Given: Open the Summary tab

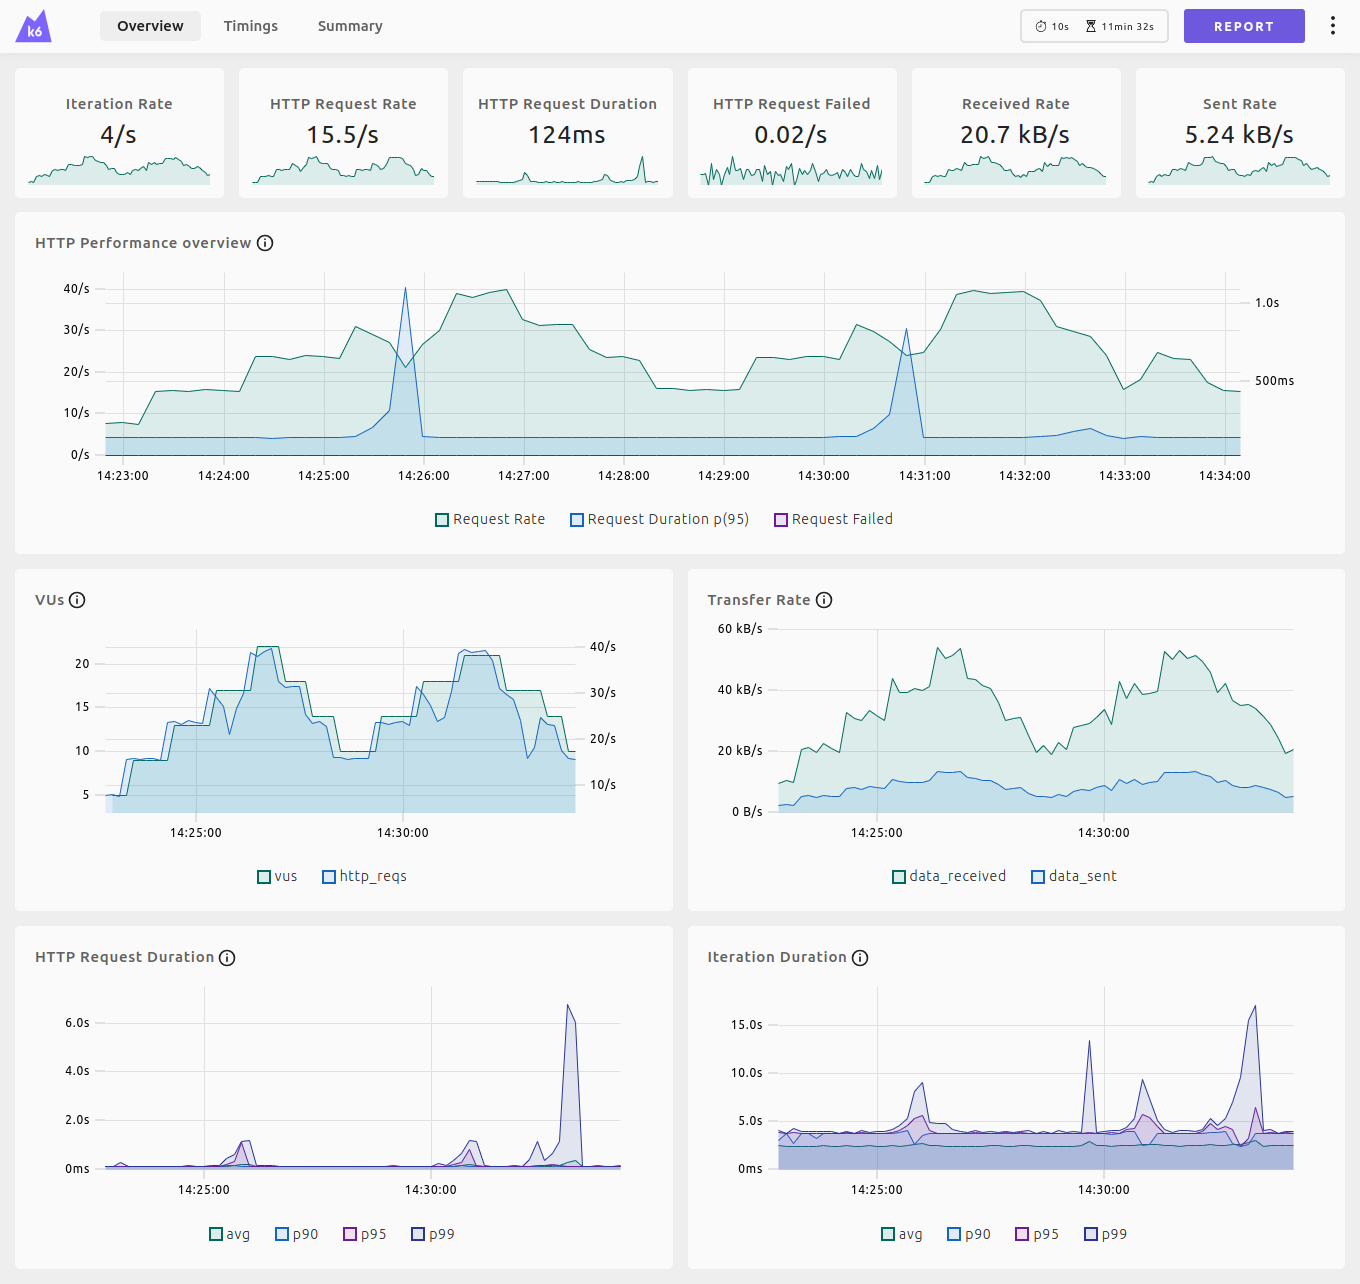Looking at the screenshot, I should 349,26.
